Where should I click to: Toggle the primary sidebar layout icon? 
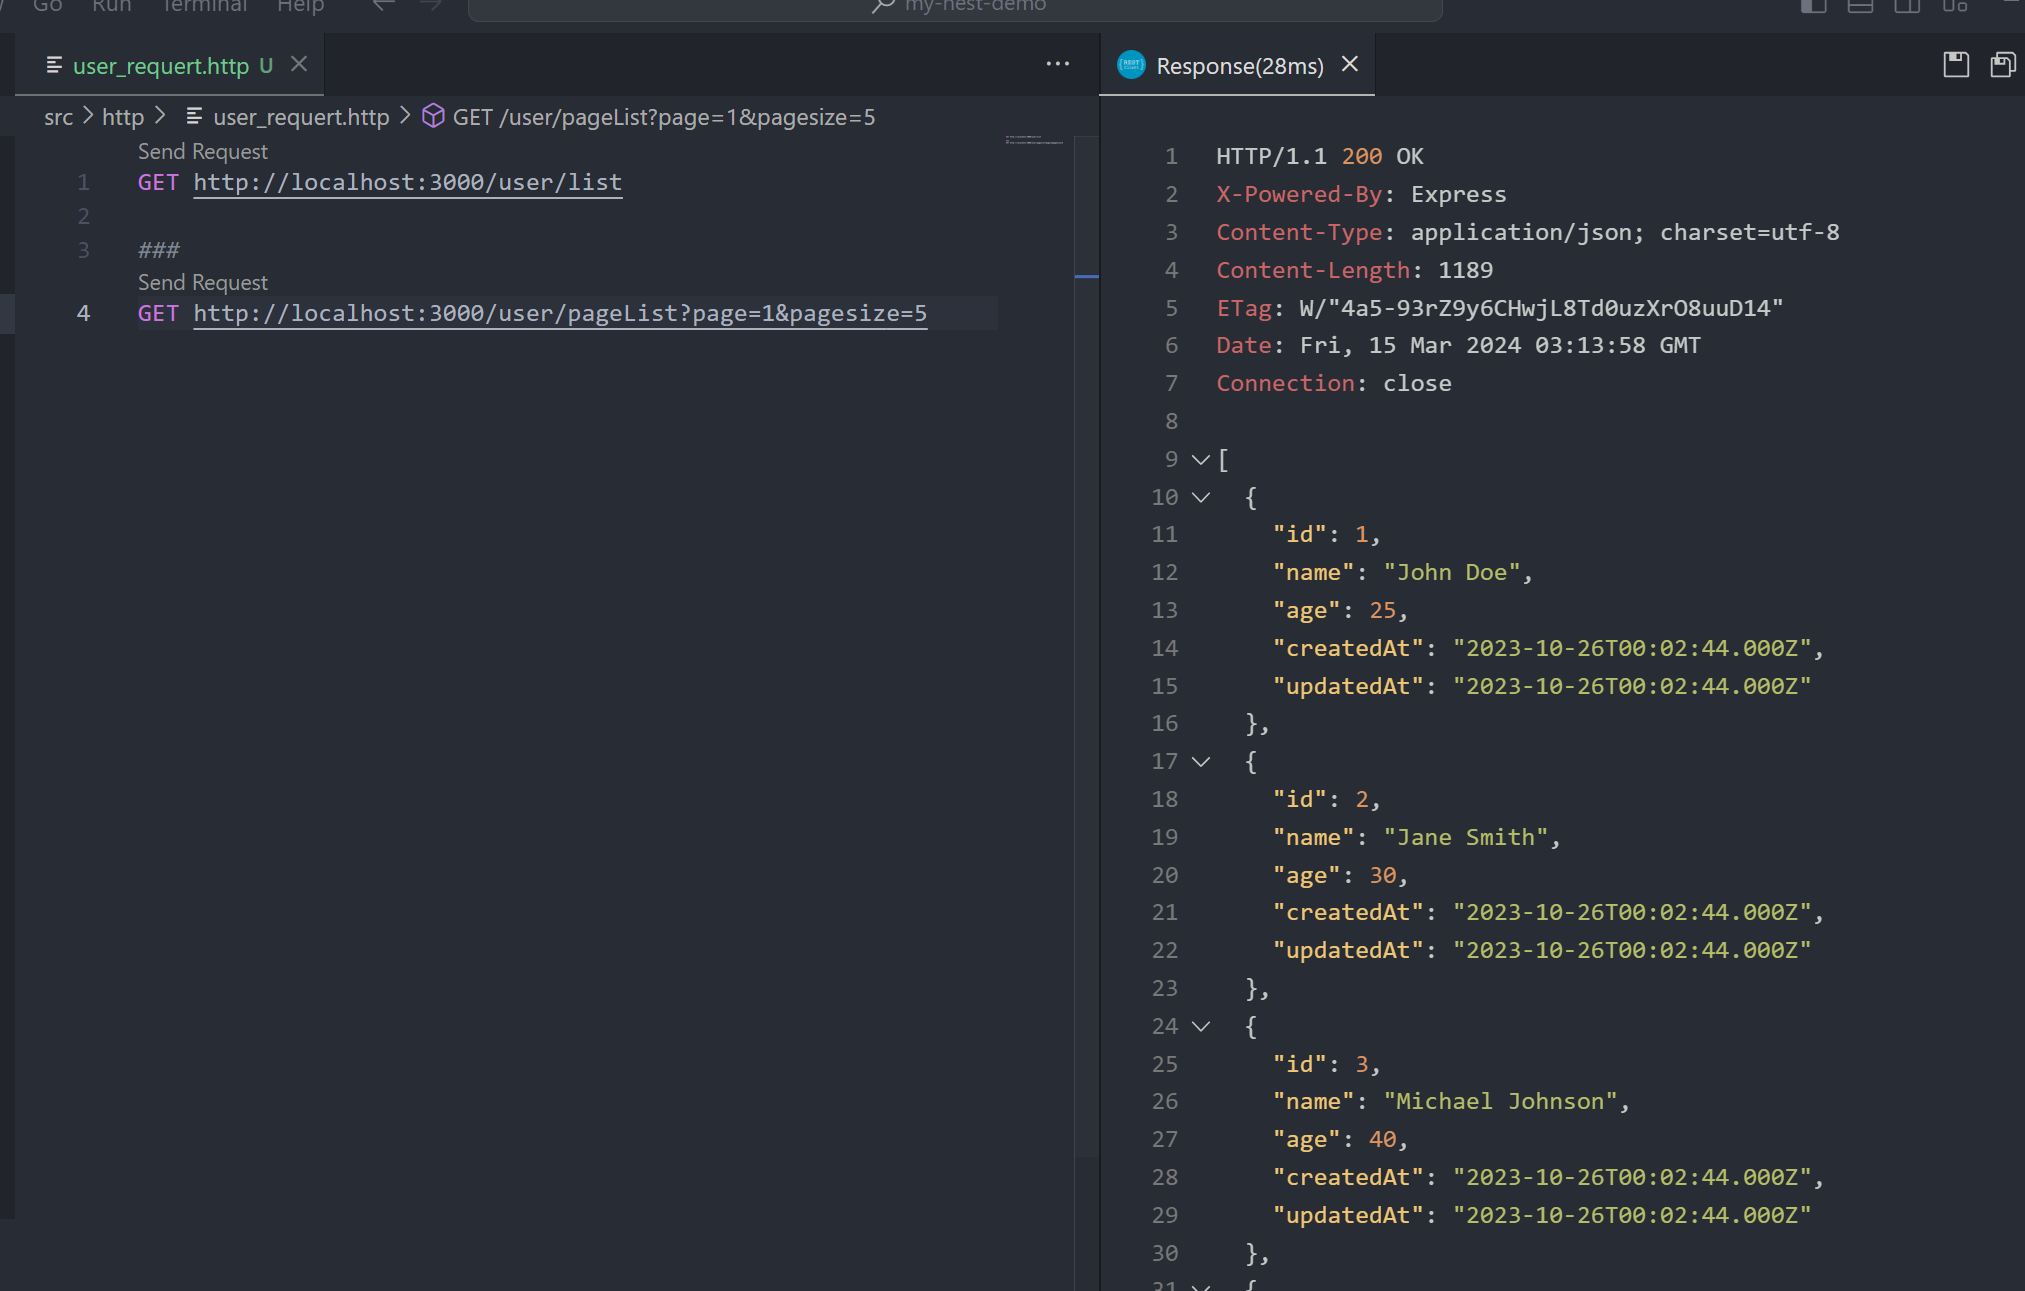click(1813, 6)
